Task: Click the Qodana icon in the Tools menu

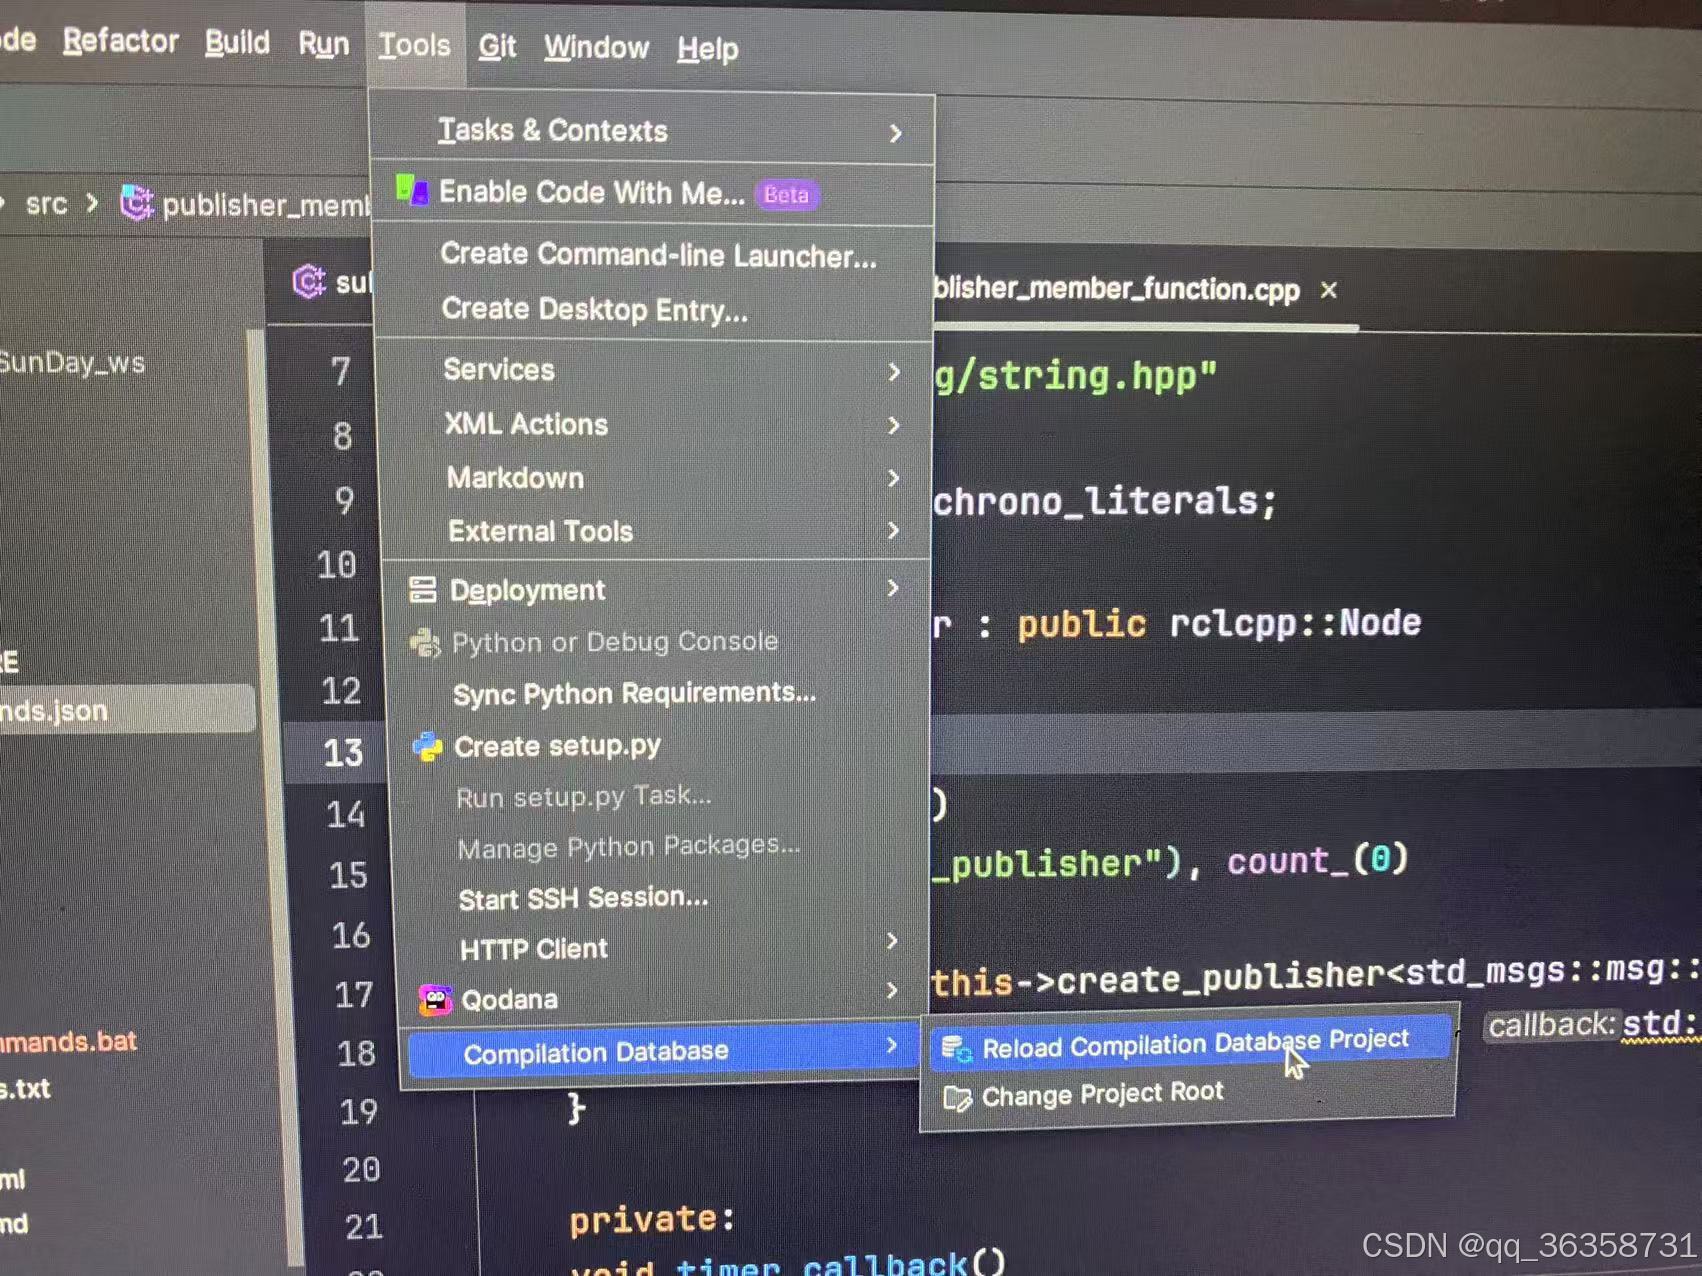Action: (433, 999)
